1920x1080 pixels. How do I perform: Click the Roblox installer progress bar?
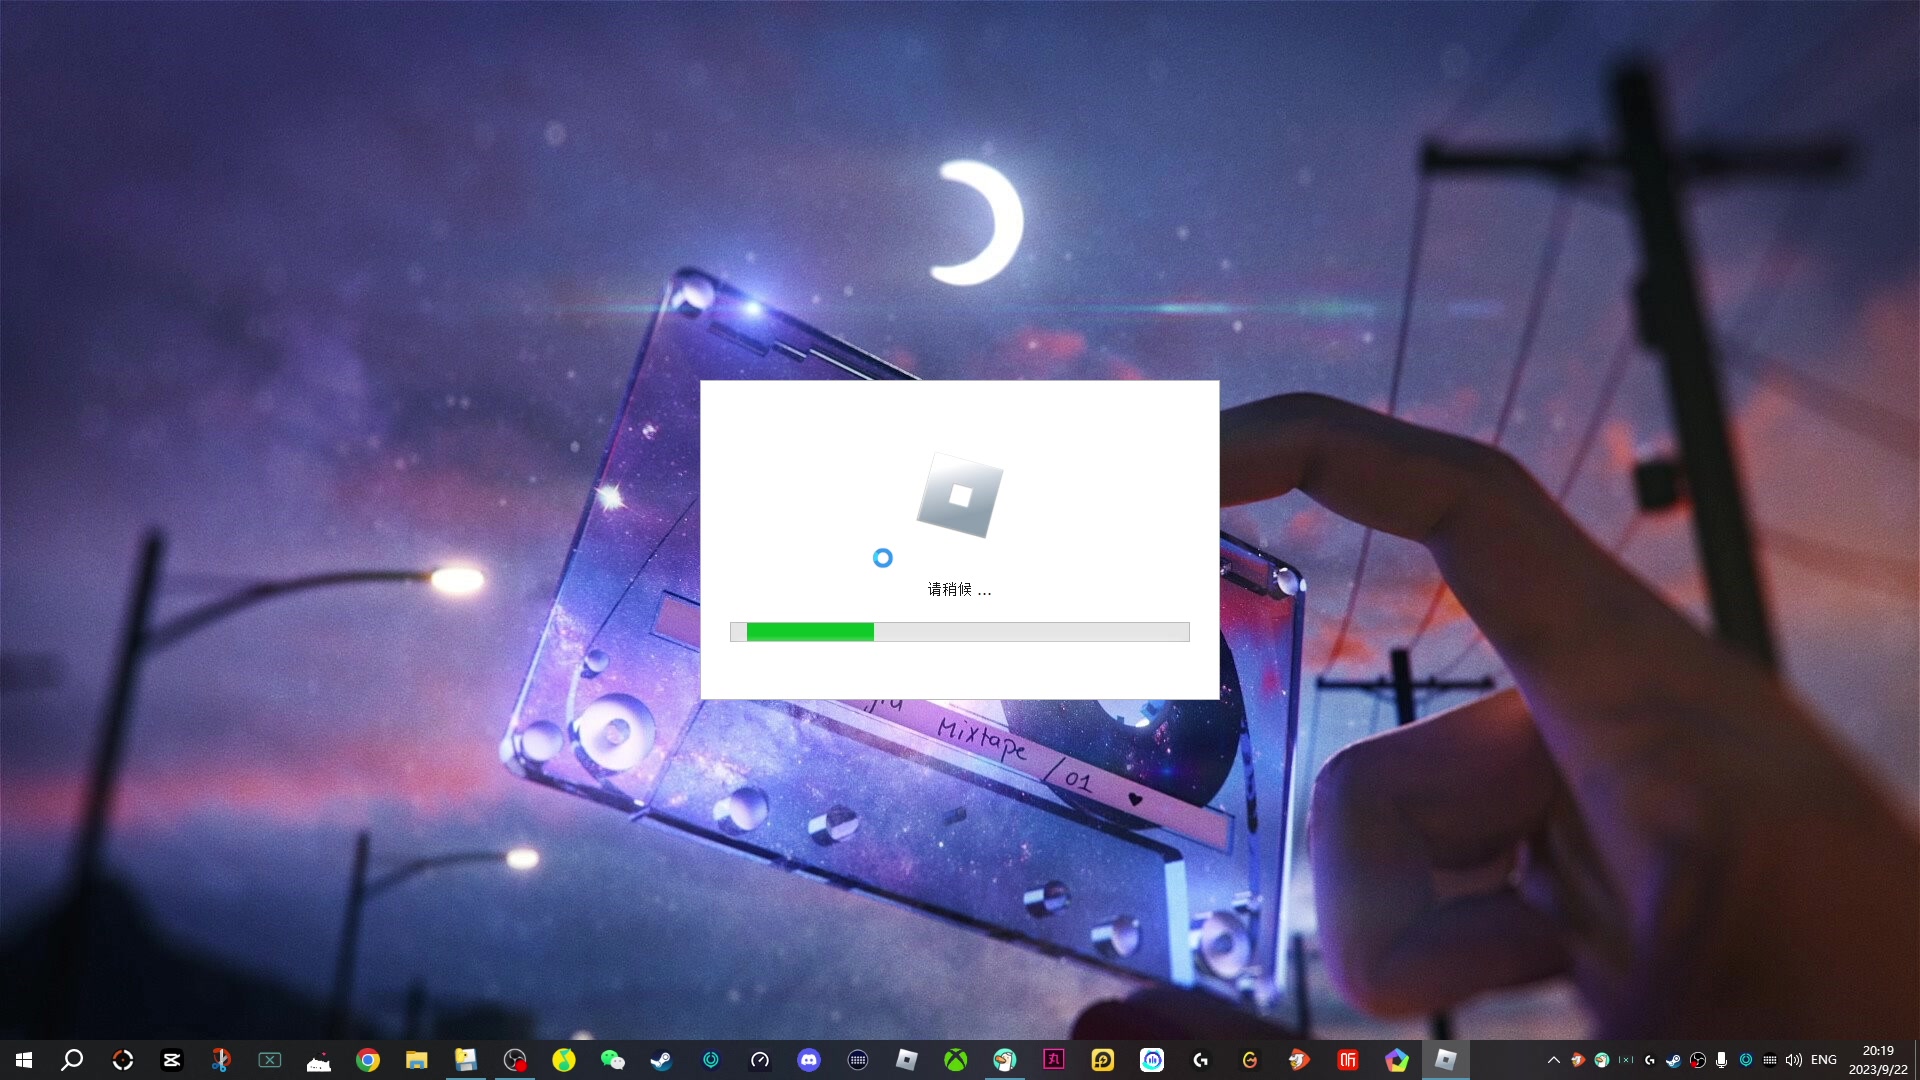(960, 632)
